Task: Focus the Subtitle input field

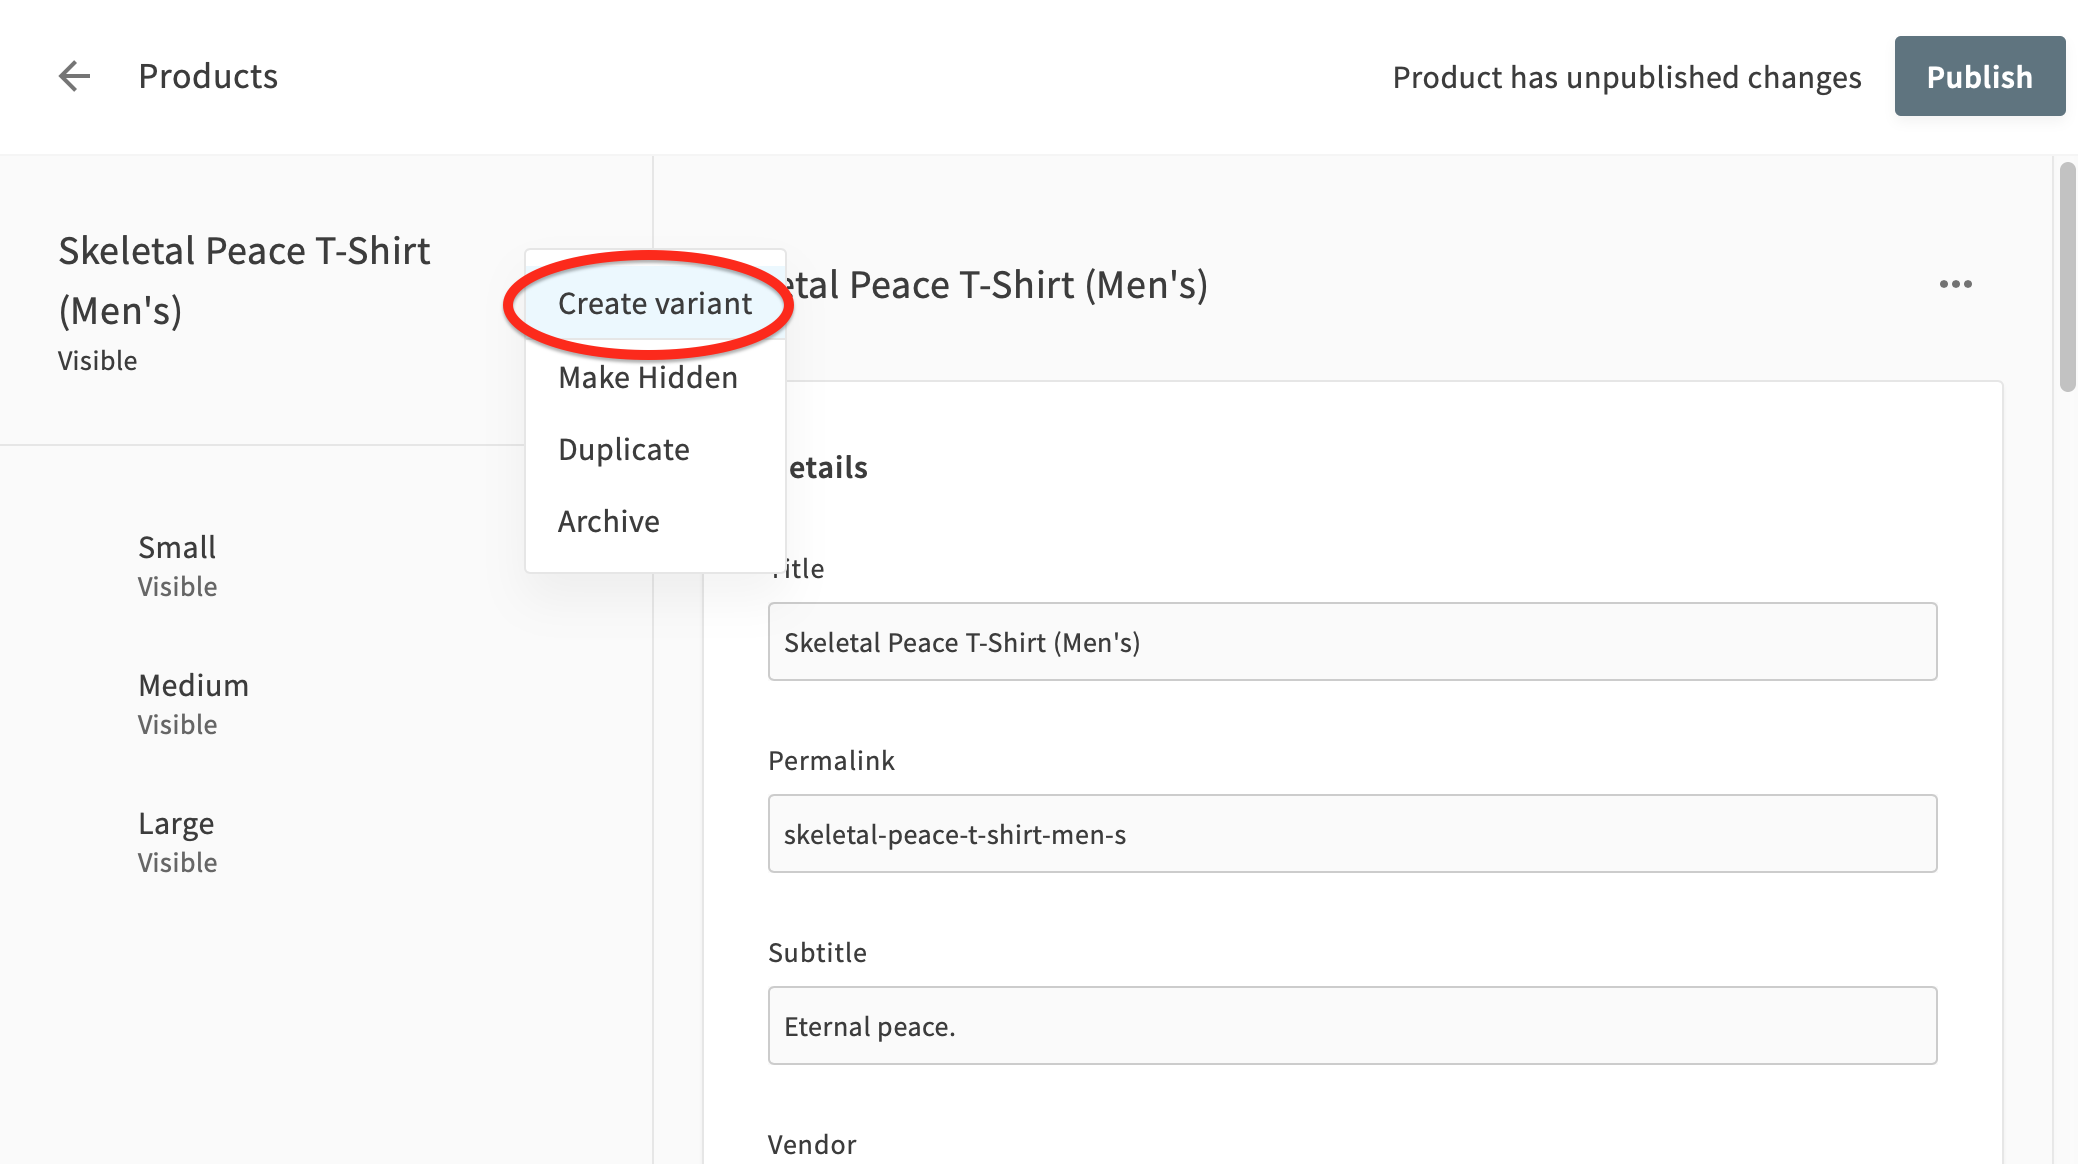Action: [1352, 1026]
